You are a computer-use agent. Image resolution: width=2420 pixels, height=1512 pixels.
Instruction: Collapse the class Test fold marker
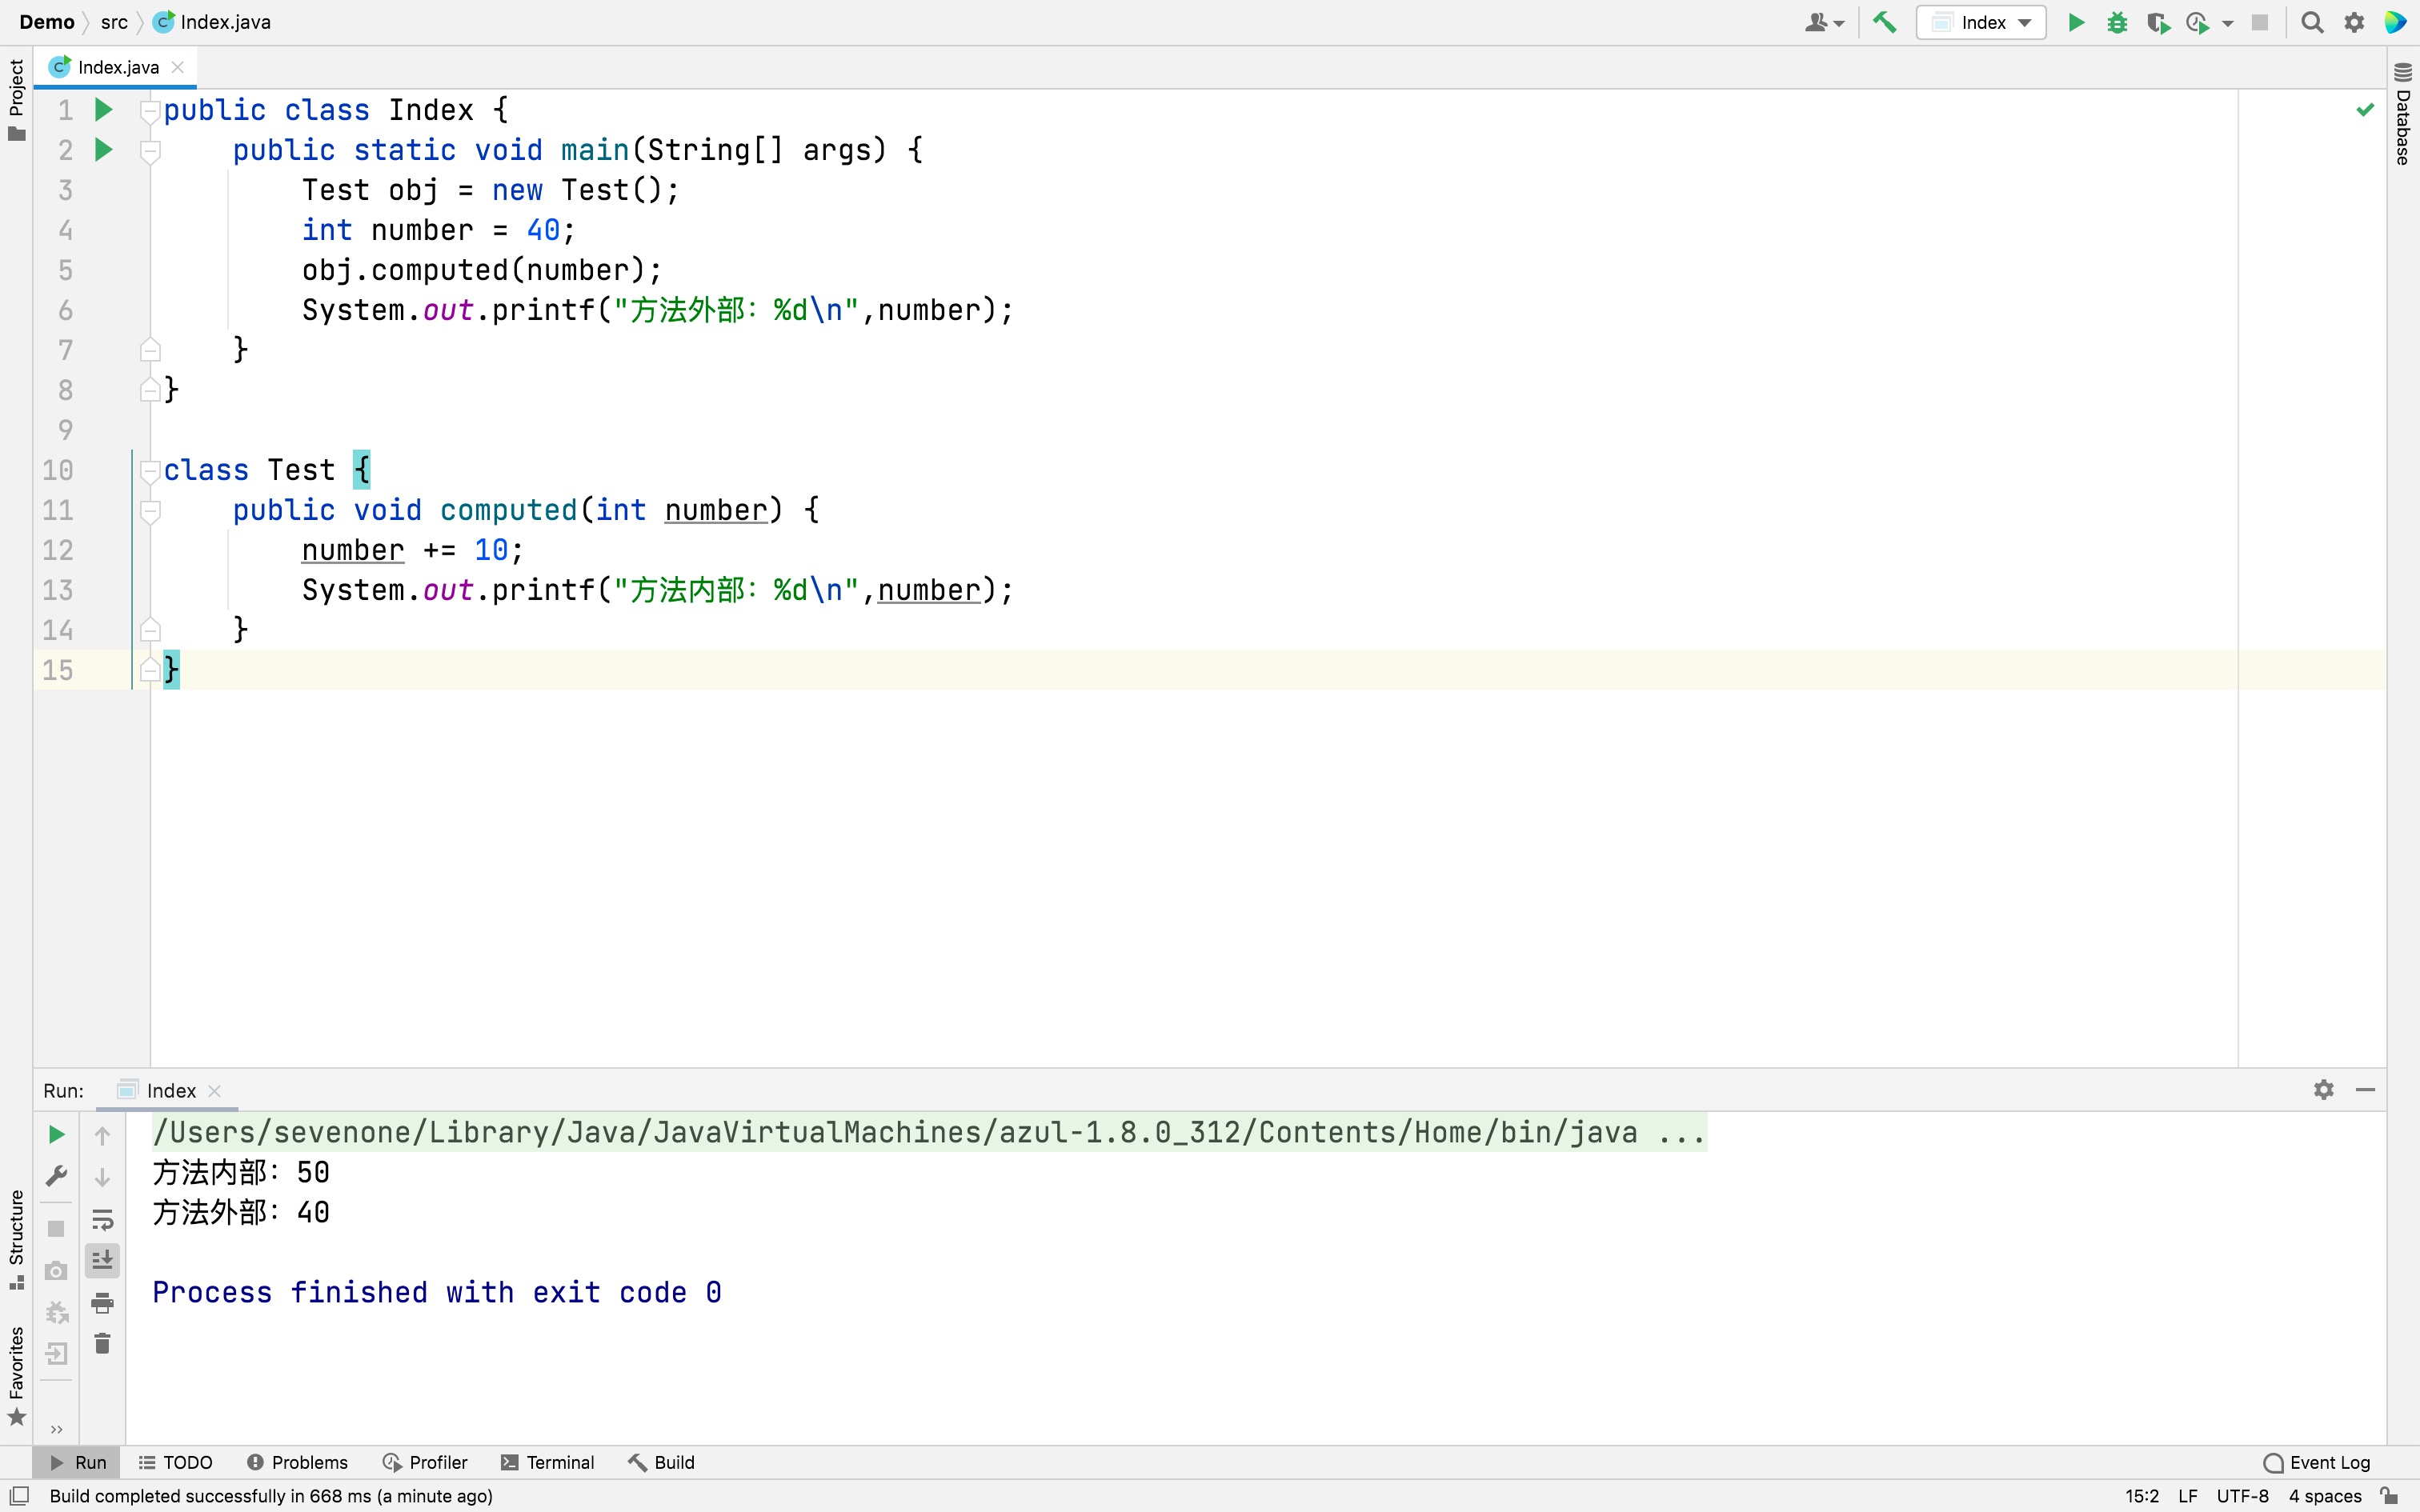[x=151, y=470]
